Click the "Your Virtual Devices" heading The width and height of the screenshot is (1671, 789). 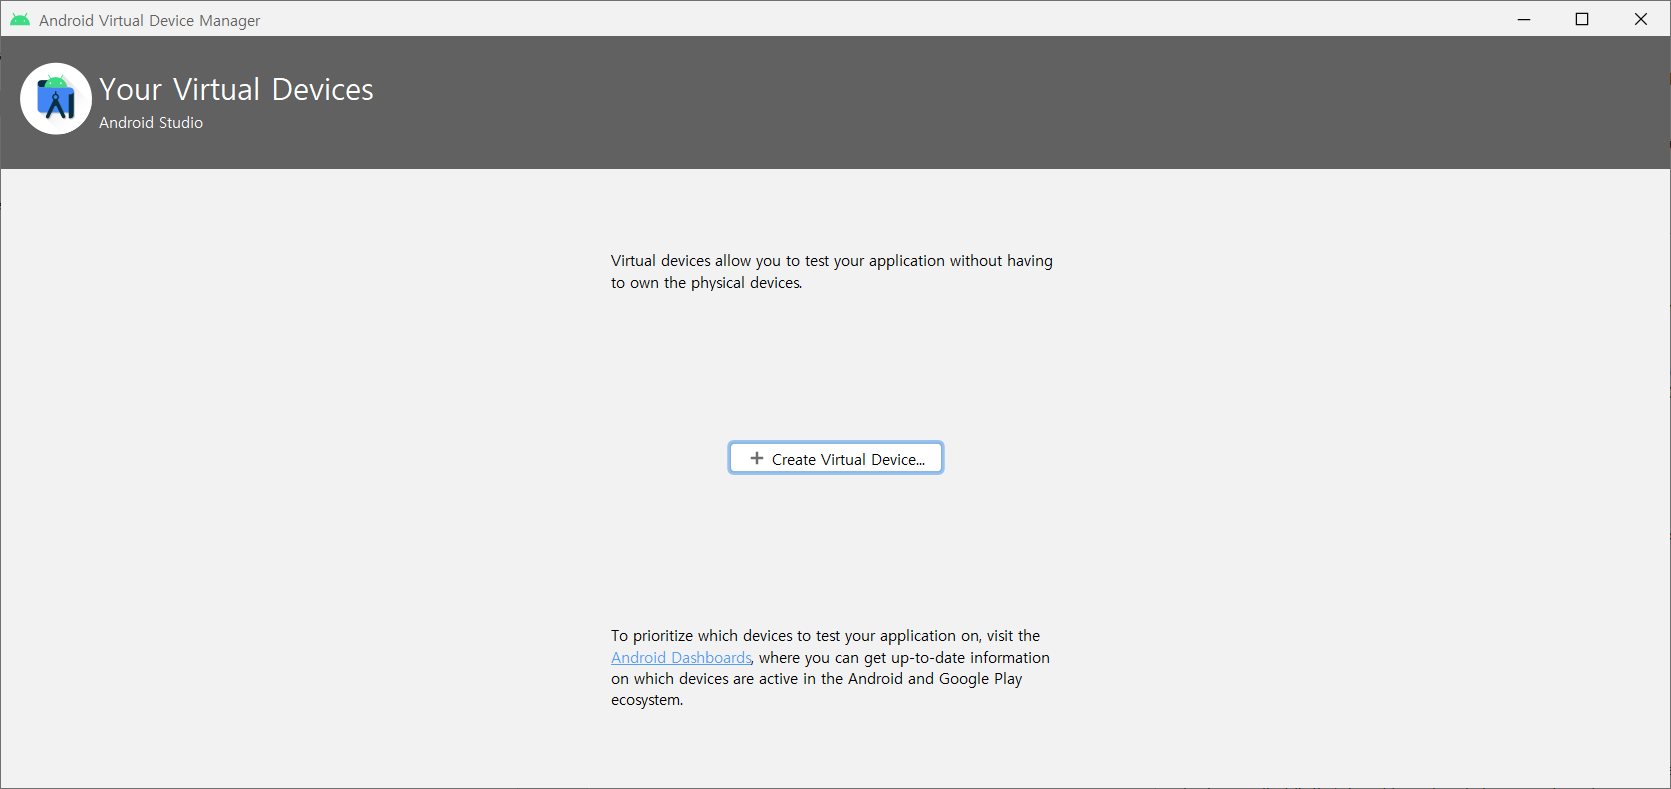tap(236, 89)
